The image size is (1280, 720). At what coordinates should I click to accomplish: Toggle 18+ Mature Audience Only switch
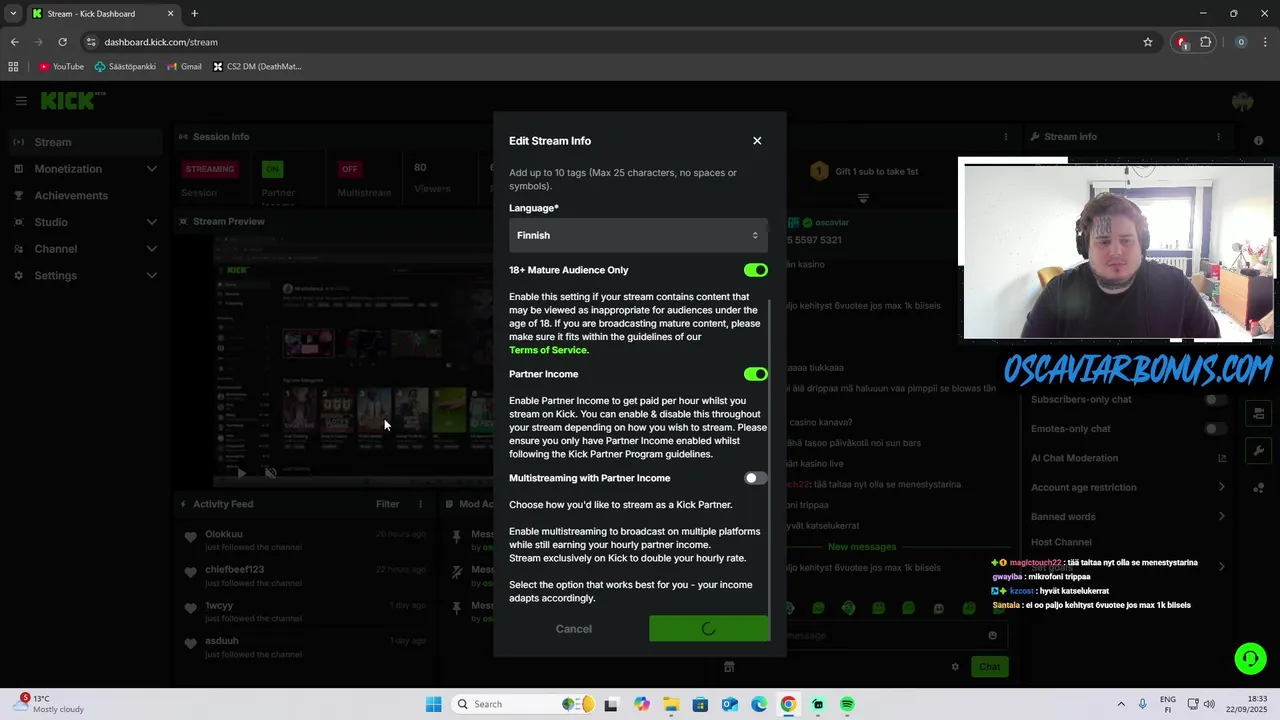tap(755, 270)
